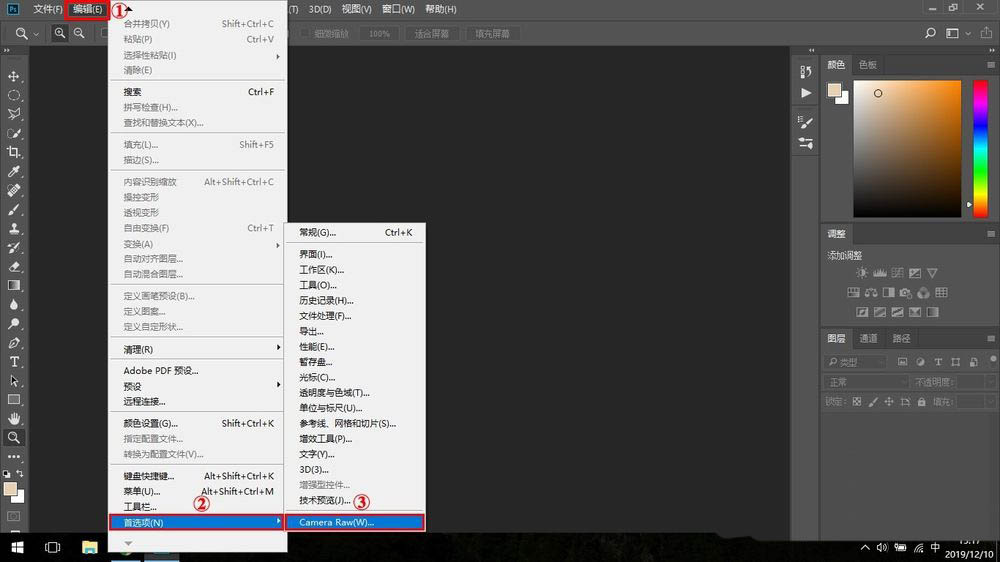Viewport: 1000px width, 562px height.
Task: Toggle Quick Mask mode
Action: pyautogui.click(x=13, y=516)
